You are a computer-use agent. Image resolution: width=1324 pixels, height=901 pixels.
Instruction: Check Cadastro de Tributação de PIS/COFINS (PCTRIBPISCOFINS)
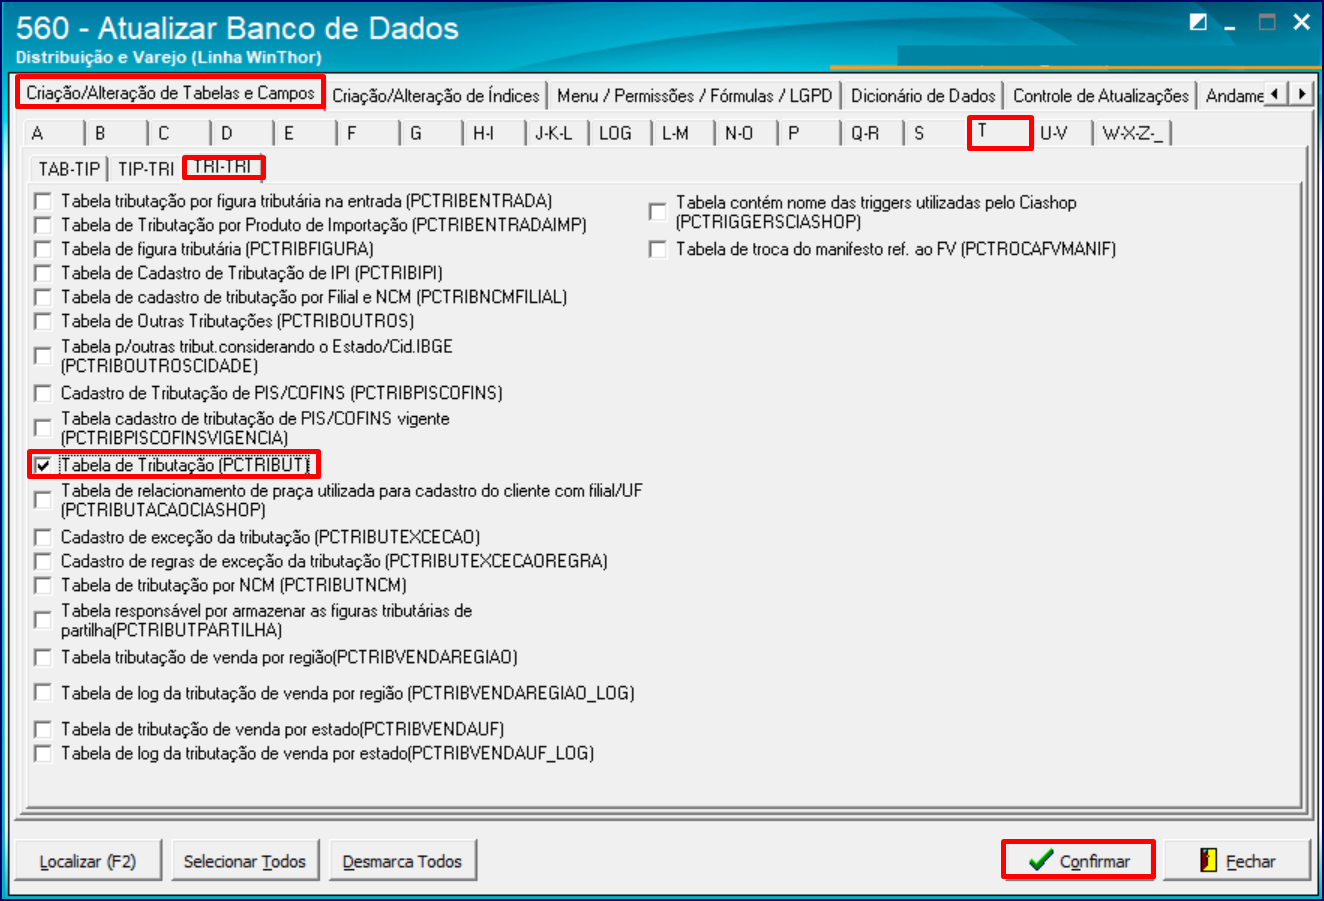coord(43,393)
